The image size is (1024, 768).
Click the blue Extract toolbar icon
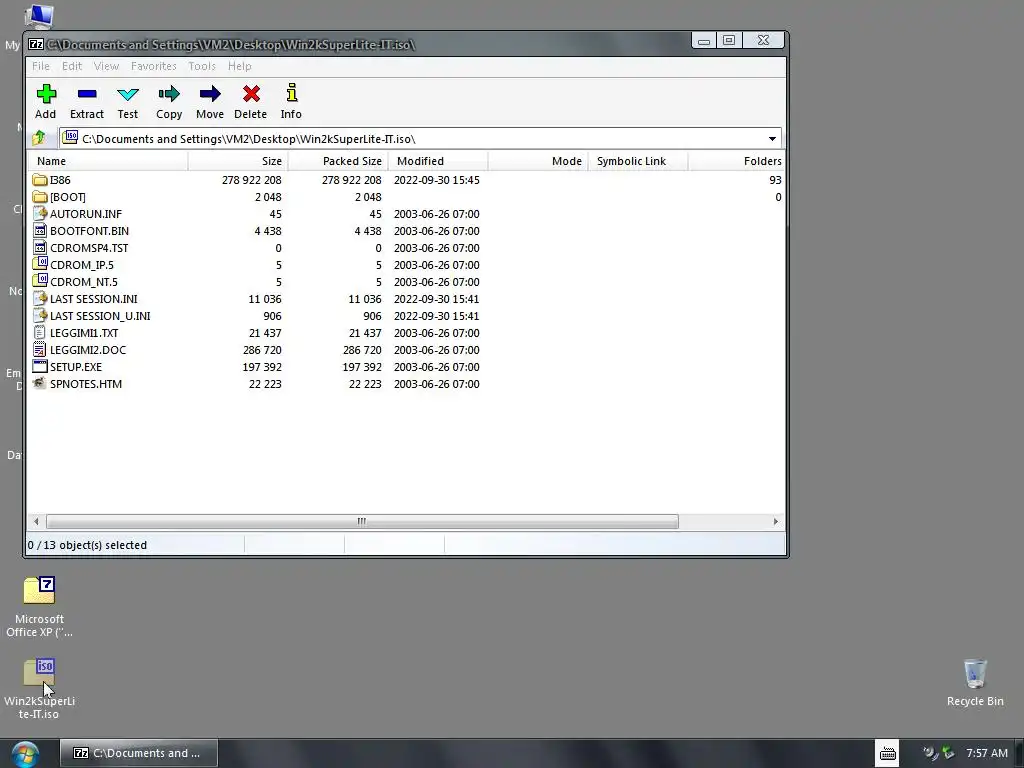[87, 94]
